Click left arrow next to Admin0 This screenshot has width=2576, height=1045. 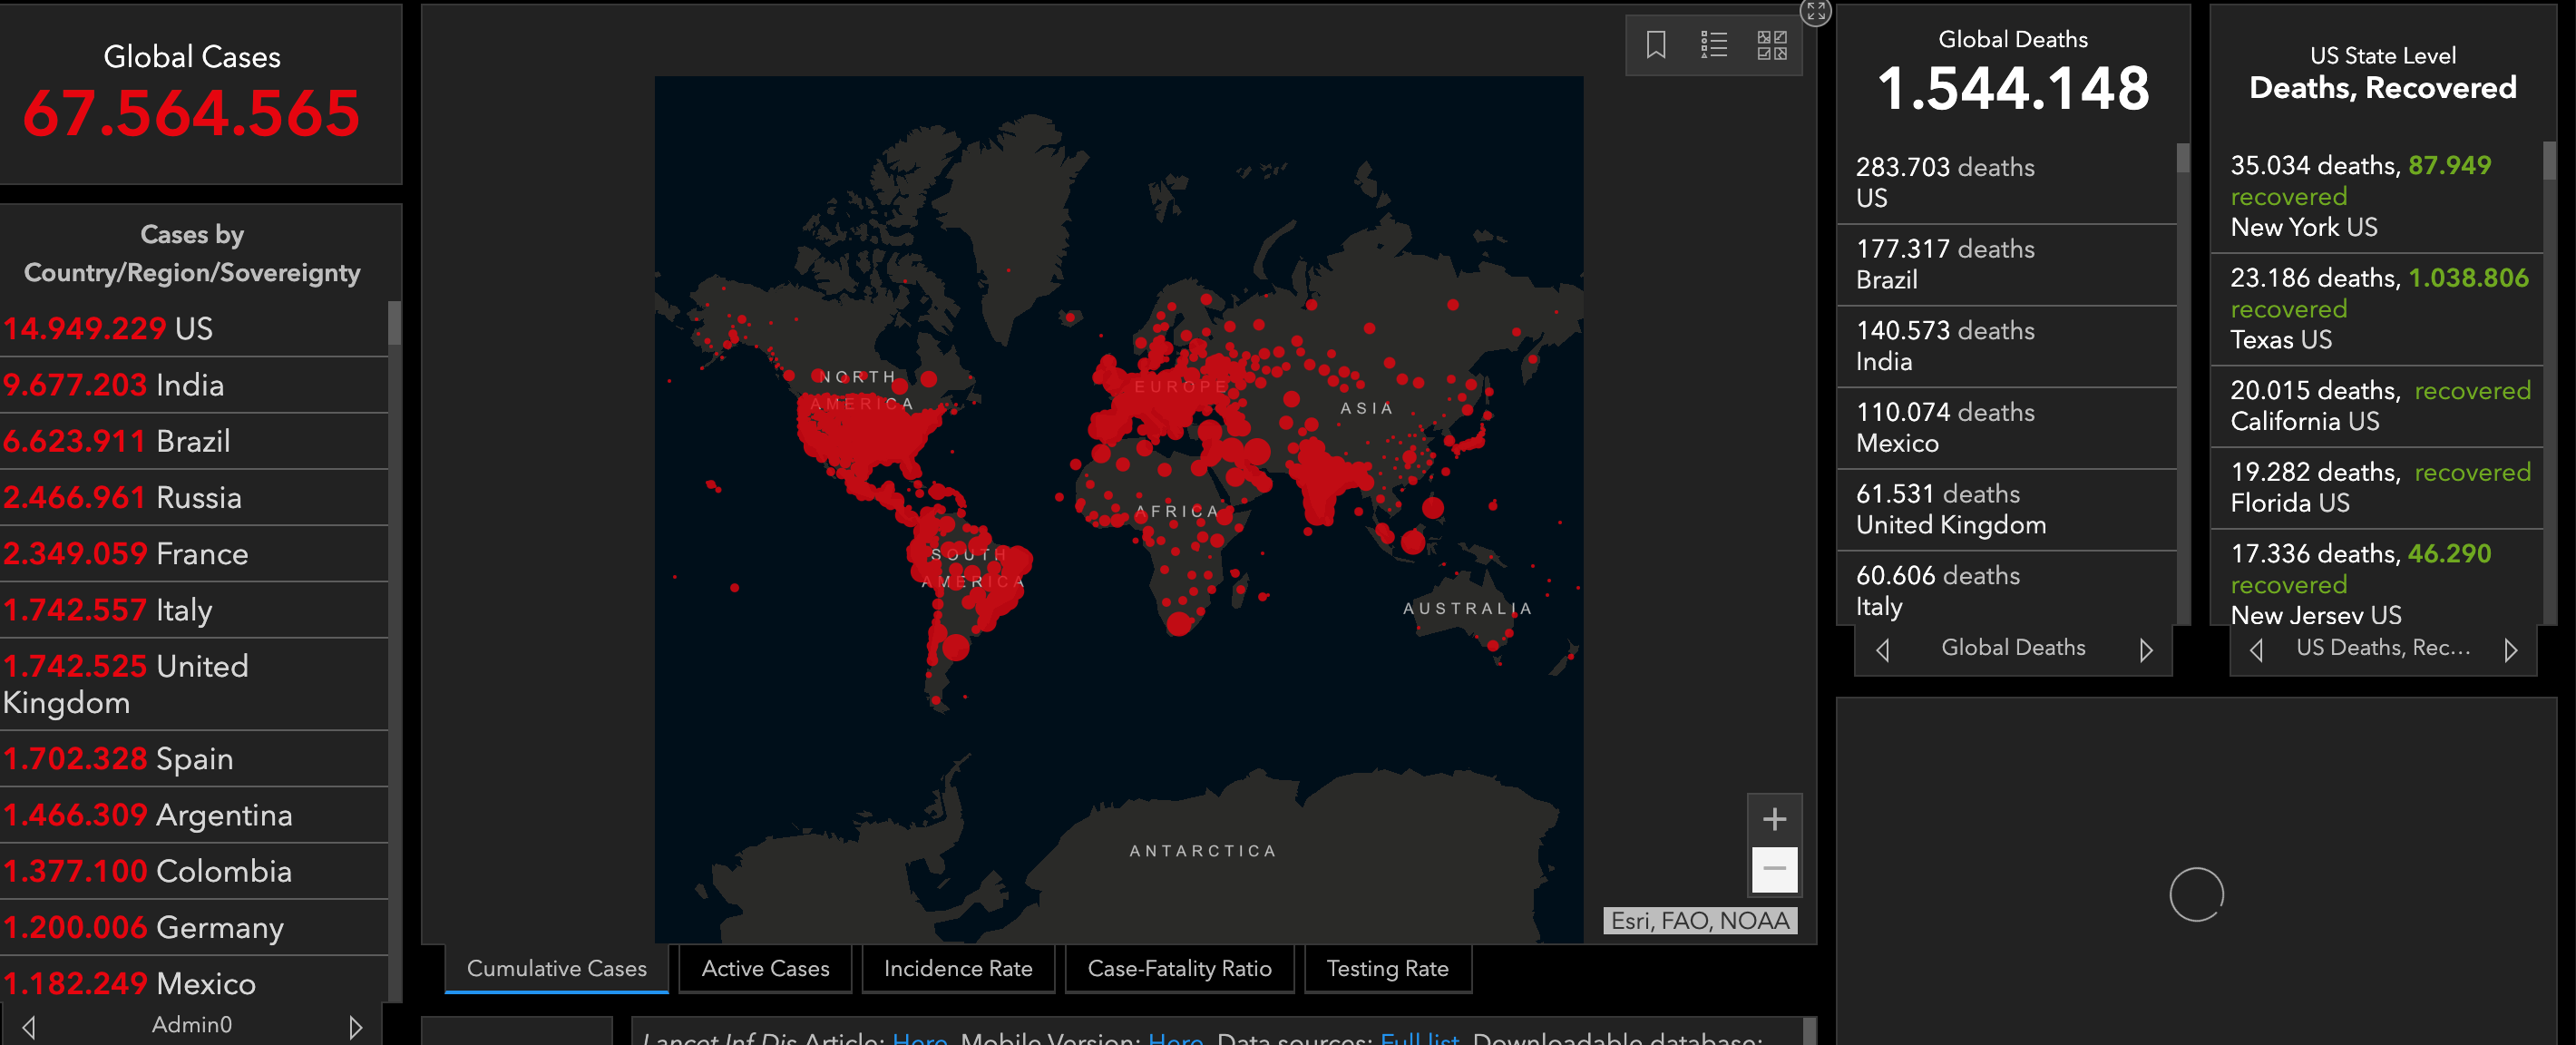[29, 1027]
